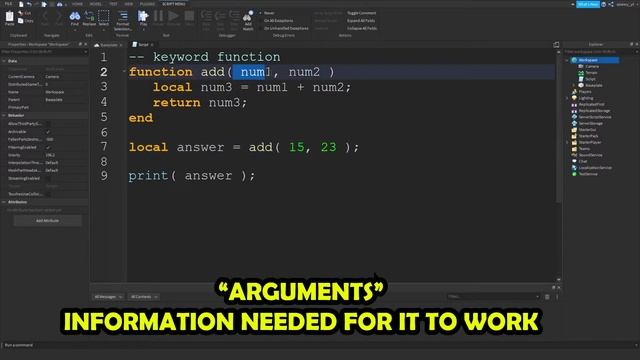Collapse the Workspace tree node arrow
This screenshot has height=360, width=640.
point(567,60)
